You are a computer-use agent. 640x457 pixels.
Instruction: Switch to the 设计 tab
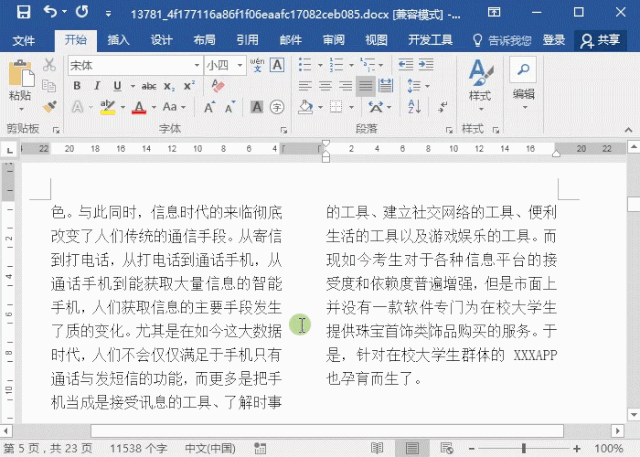[x=161, y=40]
